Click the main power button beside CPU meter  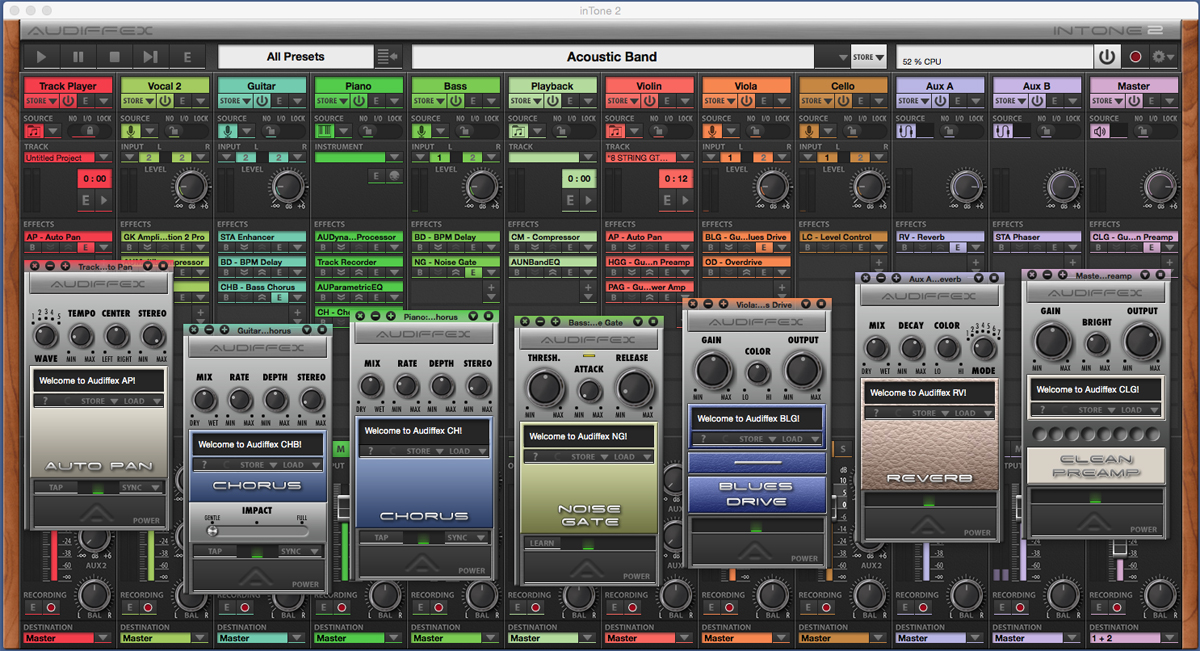pyautogui.click(x=1107, y=57)
